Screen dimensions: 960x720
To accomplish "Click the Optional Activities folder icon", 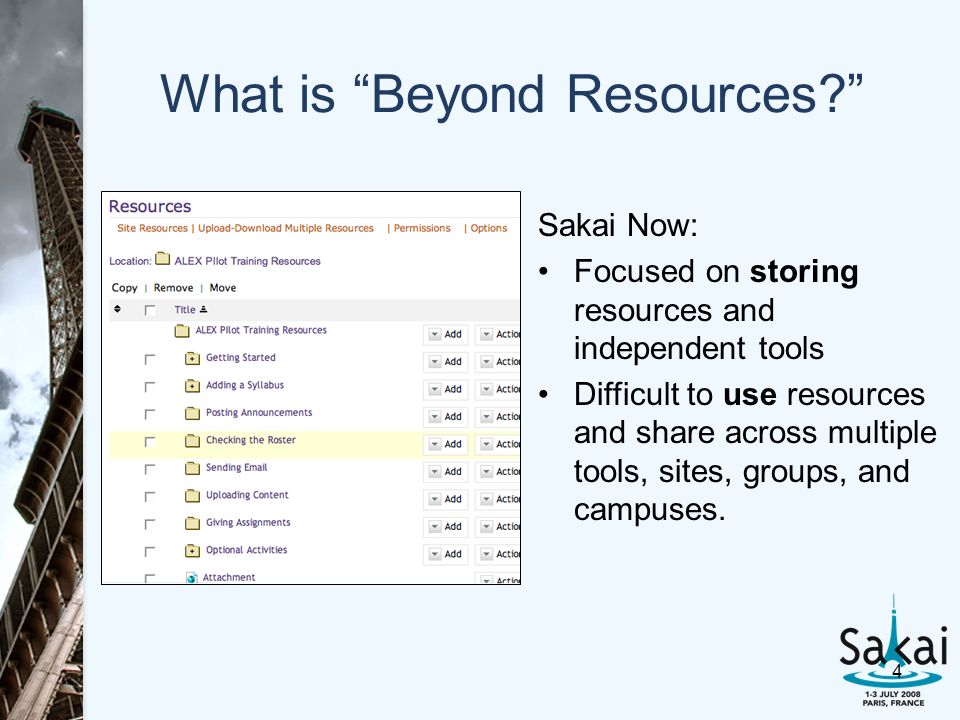I will (192, 551).
